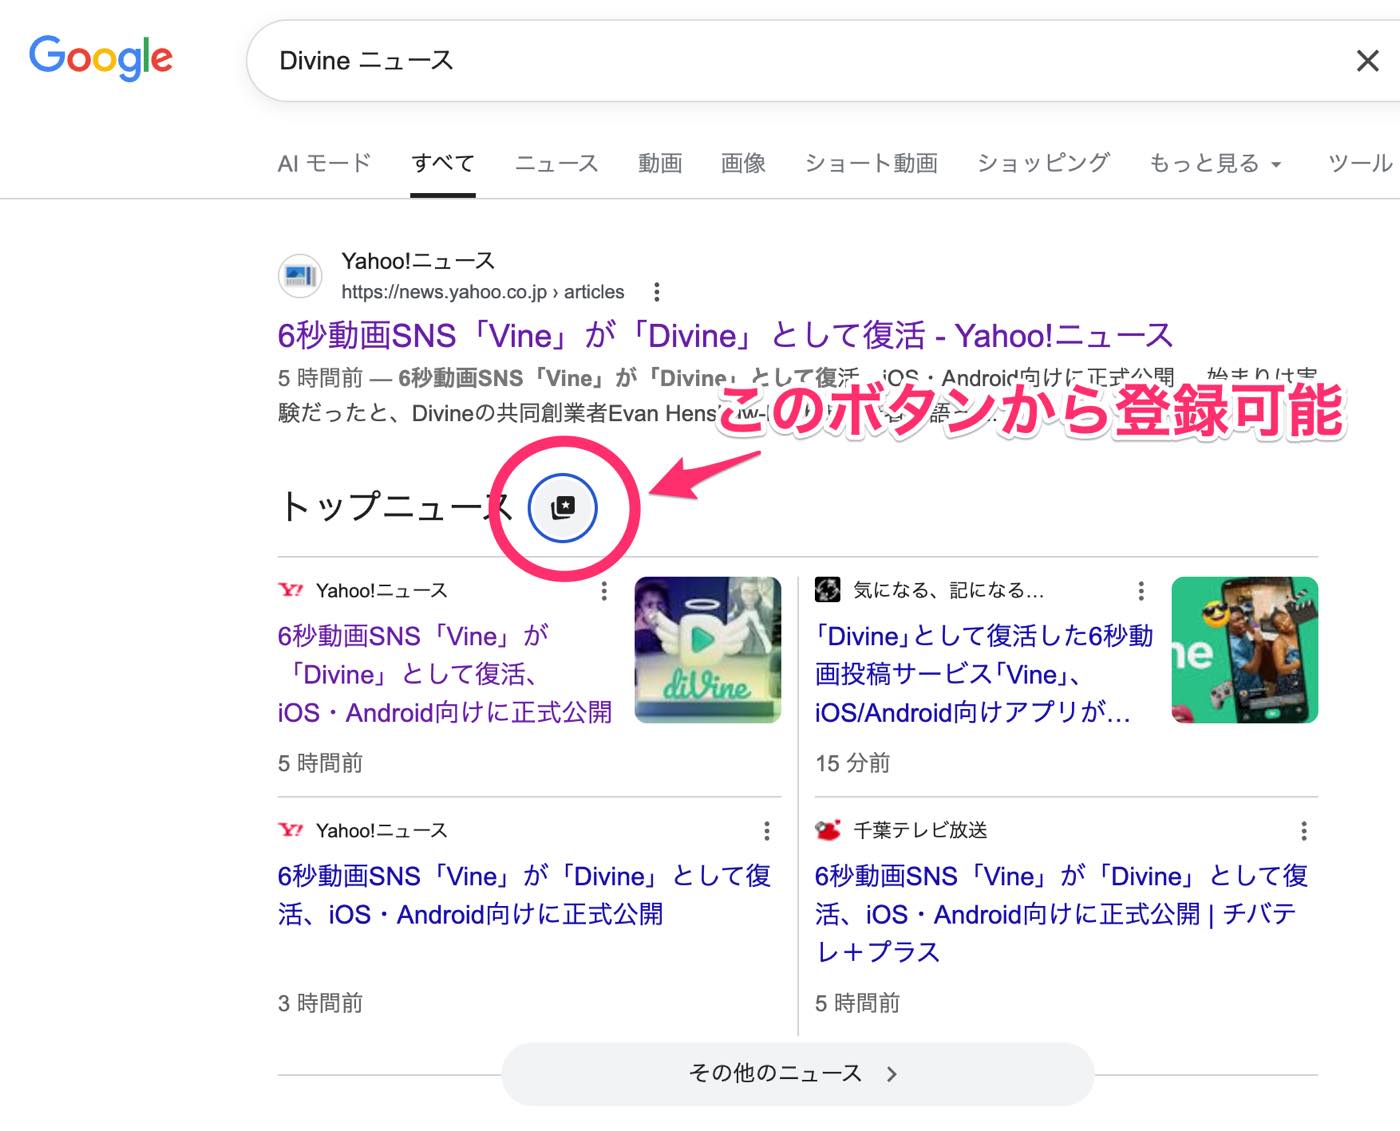Viewport: 1400px width, 1131px height.
Task: Open the Vine復活 Yahoo!ニュース headline link
Action: coord(724,335)
